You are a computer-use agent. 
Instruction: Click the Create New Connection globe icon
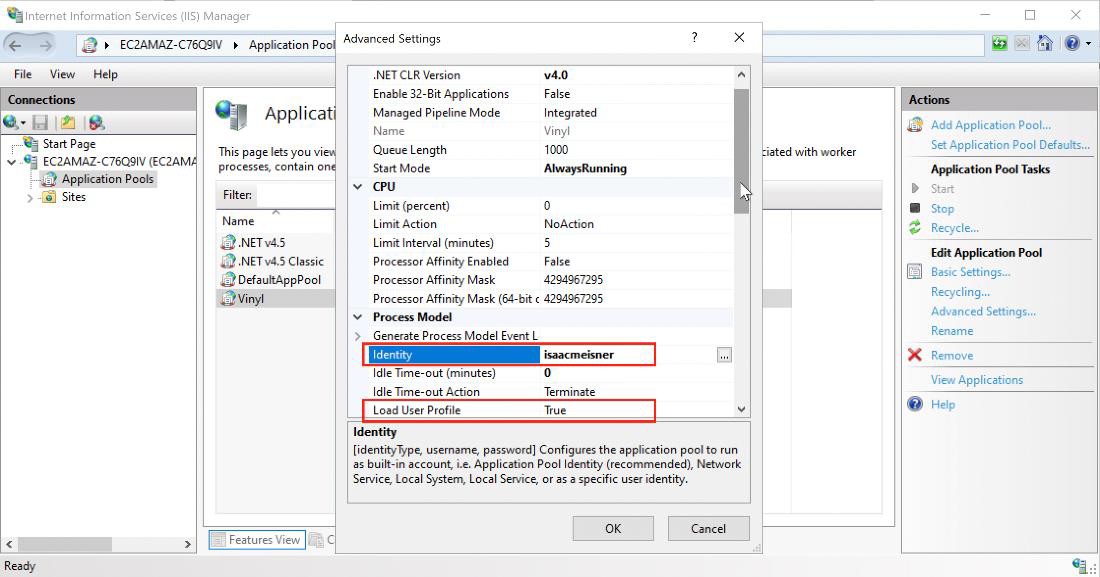pyautogui.click(x=12, y=122)
